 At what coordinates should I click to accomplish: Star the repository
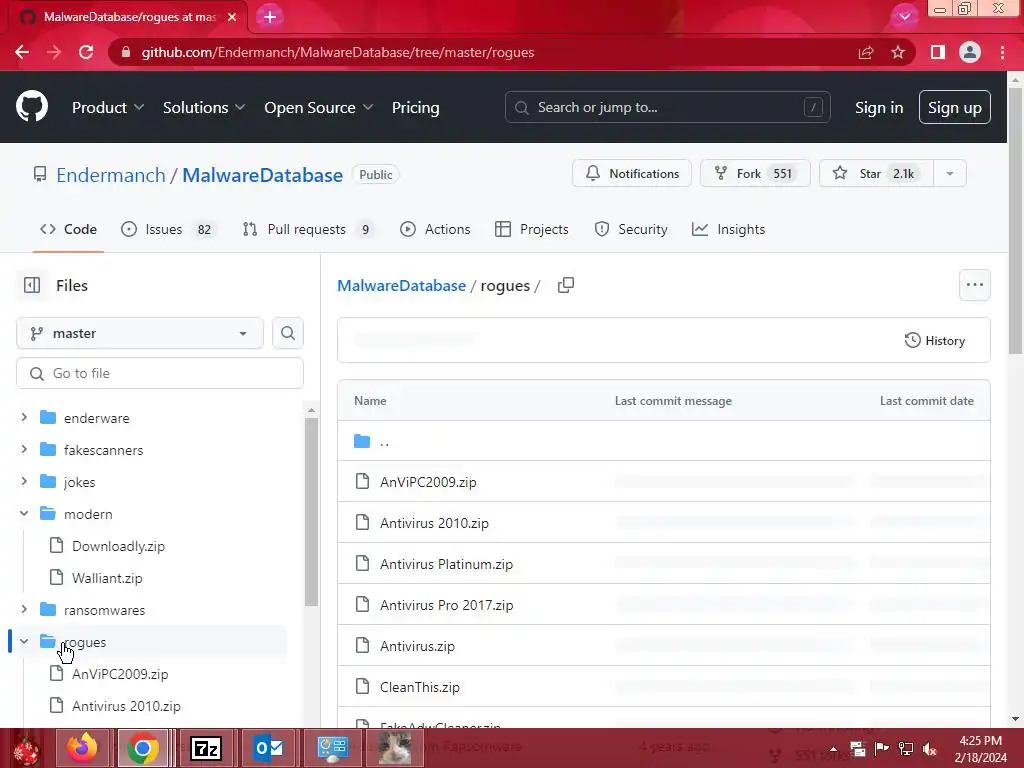[876, 174]
